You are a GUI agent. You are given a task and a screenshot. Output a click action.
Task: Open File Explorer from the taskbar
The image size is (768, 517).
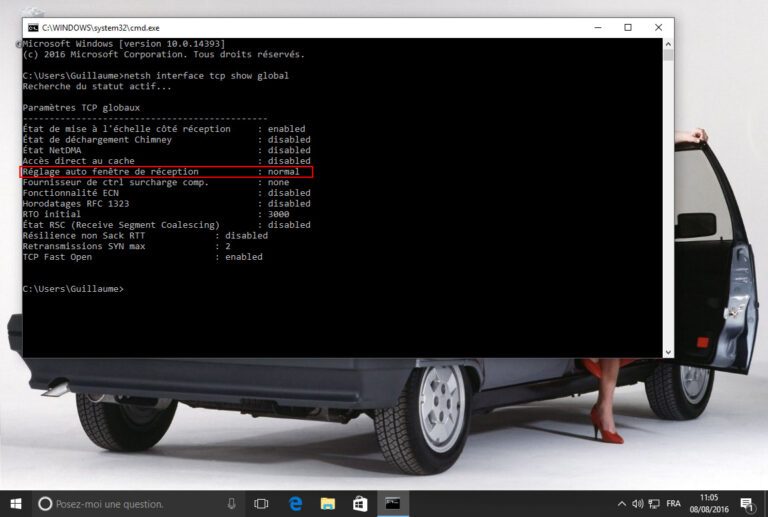click(x=327, y=504)
